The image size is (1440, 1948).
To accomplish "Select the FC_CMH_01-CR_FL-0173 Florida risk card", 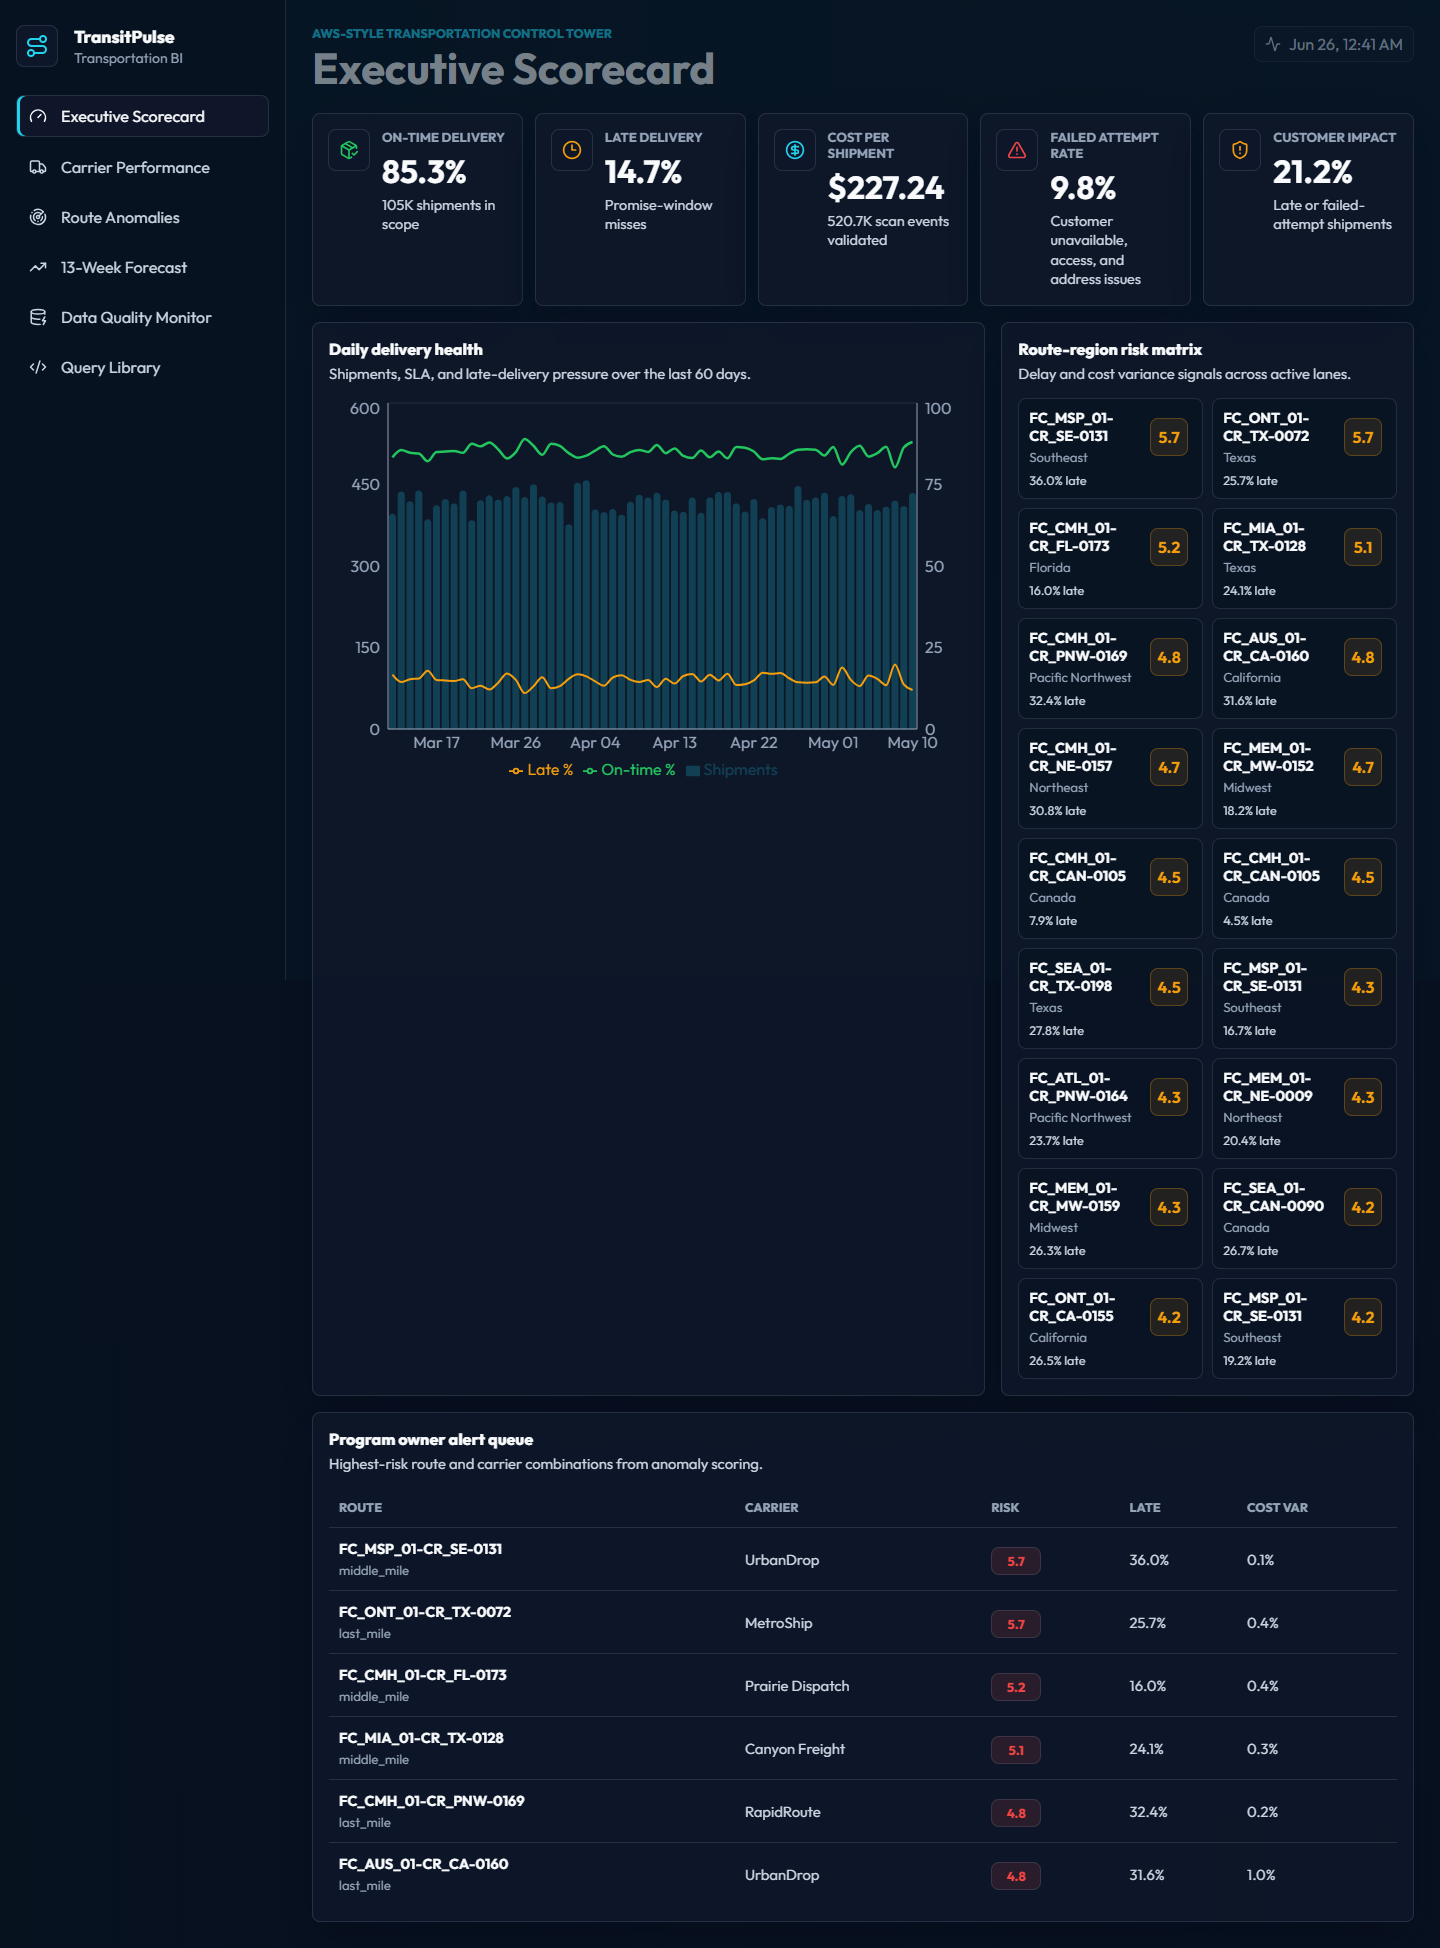I will click(1110, 558).
